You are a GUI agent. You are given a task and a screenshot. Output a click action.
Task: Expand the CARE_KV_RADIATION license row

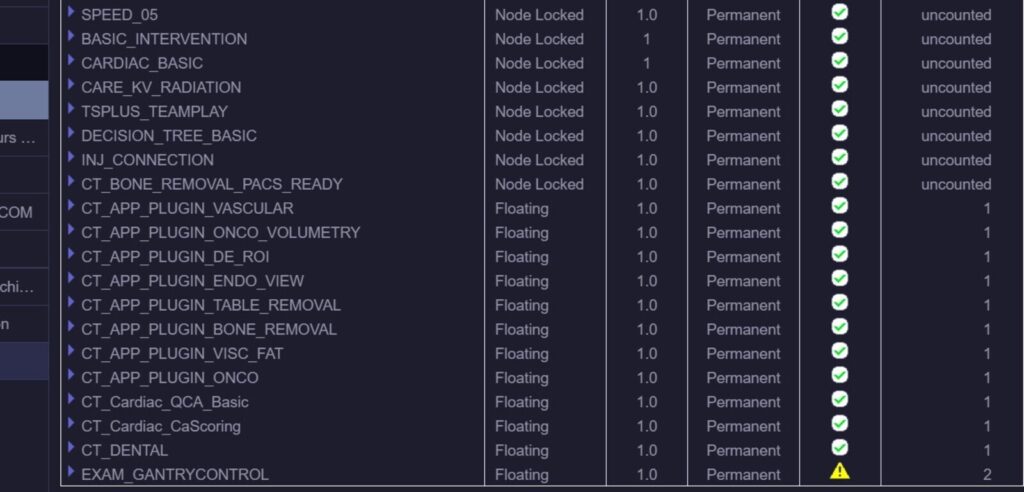(71, 84)
